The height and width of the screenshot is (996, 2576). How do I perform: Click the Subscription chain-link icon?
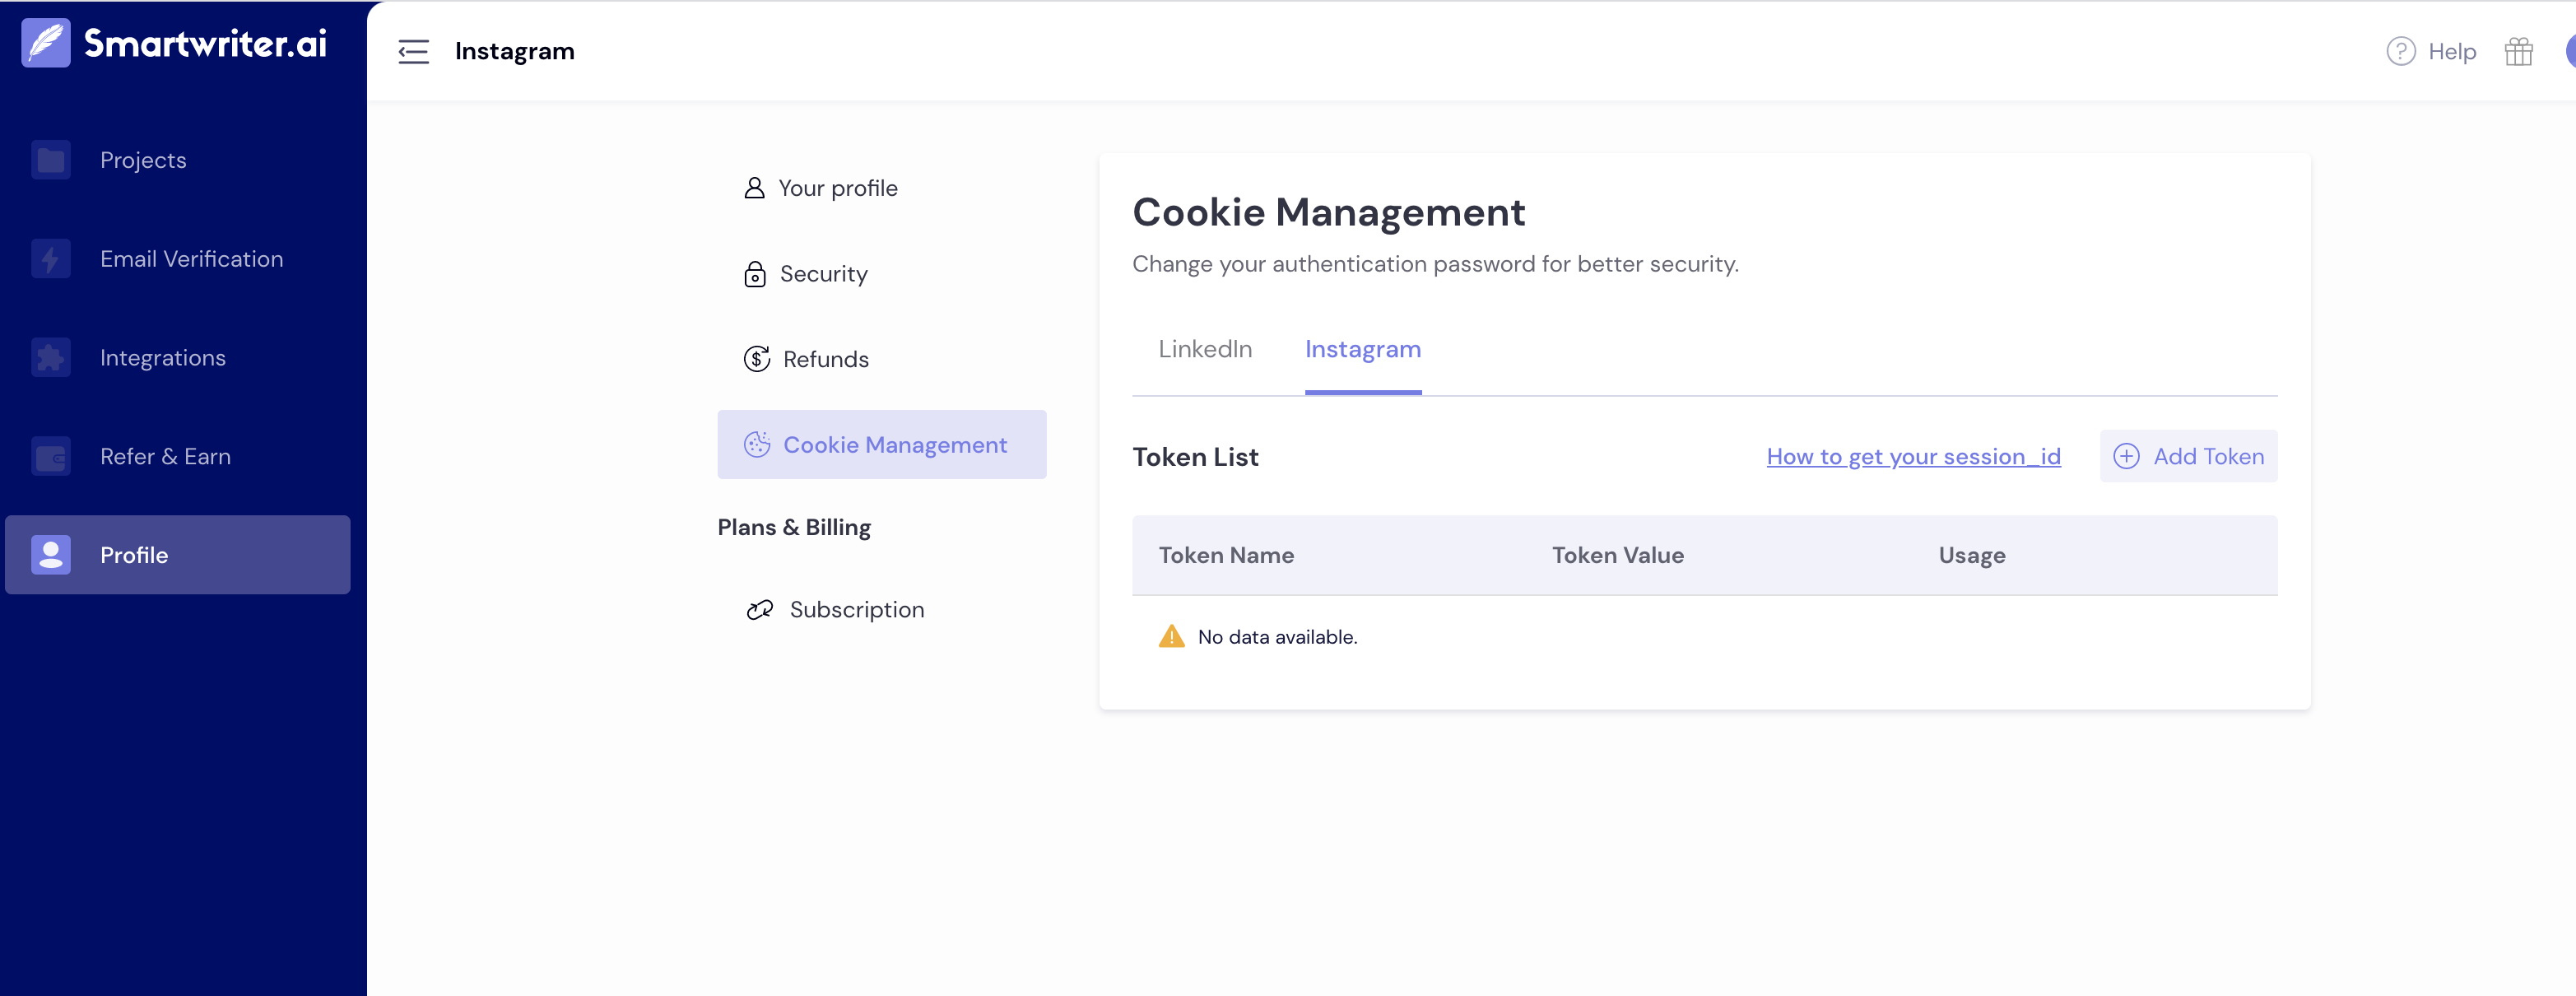click(758, 609)
